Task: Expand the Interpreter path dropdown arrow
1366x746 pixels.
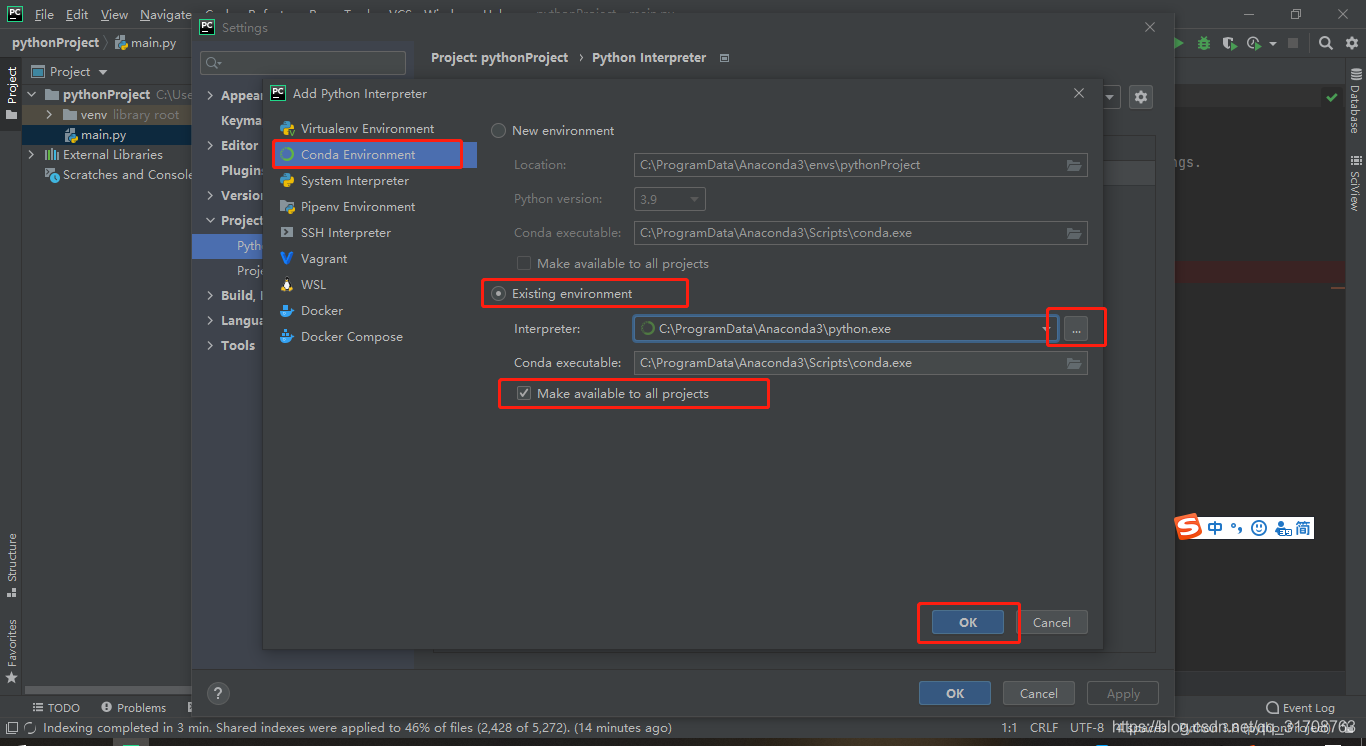Action: 1046,329
